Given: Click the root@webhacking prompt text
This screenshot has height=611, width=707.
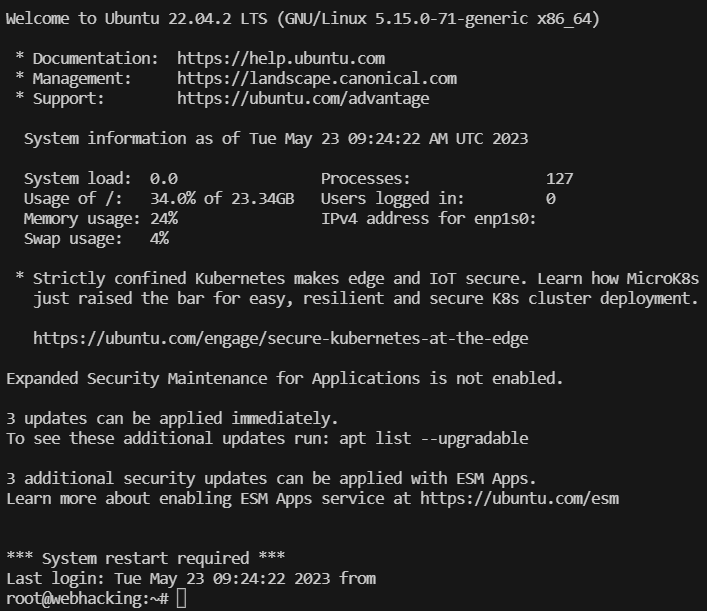Looking at the screenshot, I should coord(87,599).
